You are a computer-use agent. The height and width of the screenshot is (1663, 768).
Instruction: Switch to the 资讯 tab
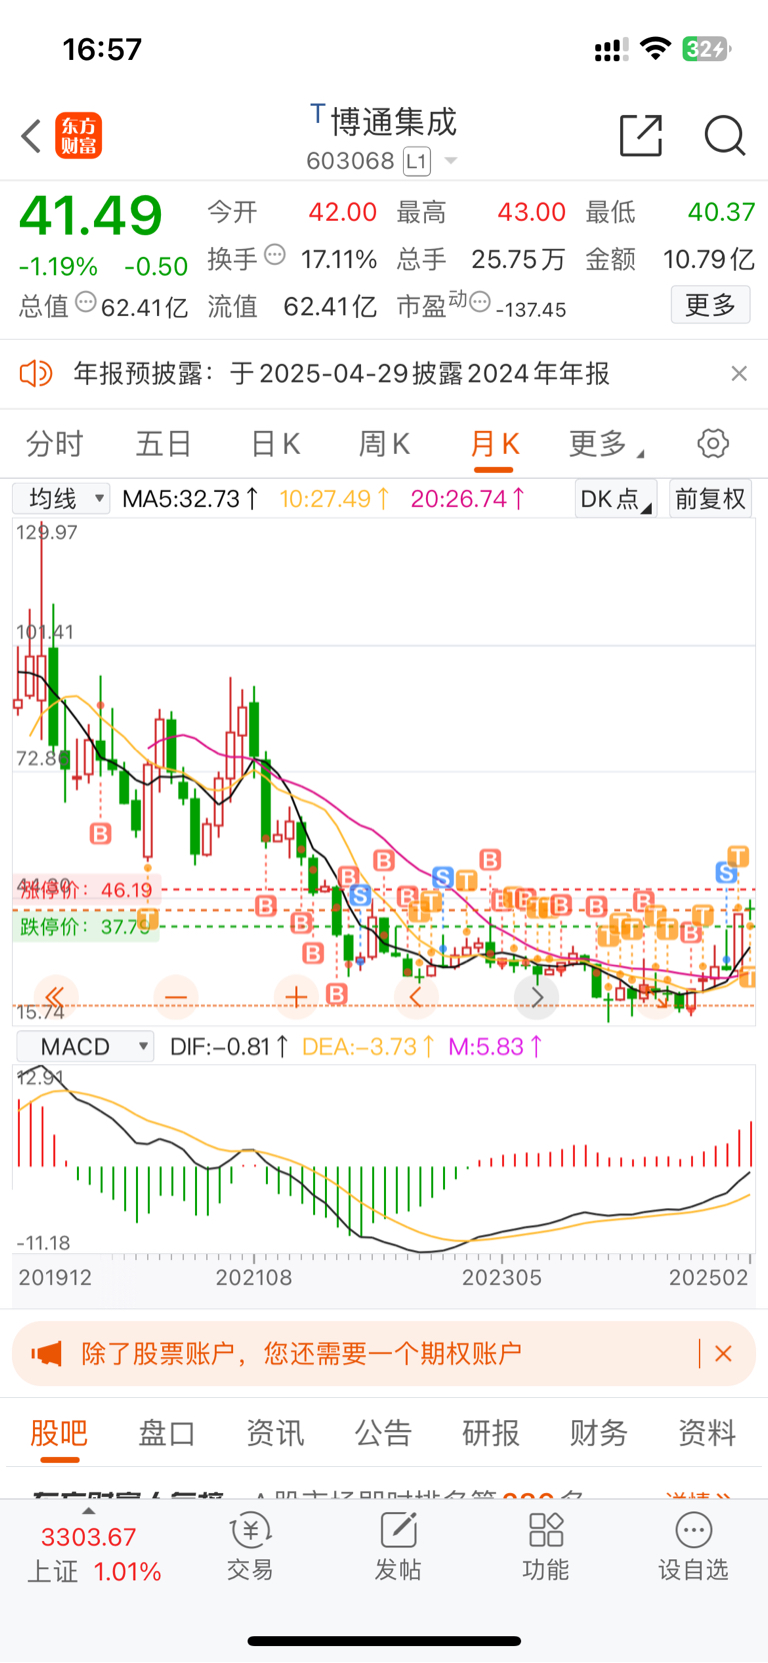[275, 1432]
